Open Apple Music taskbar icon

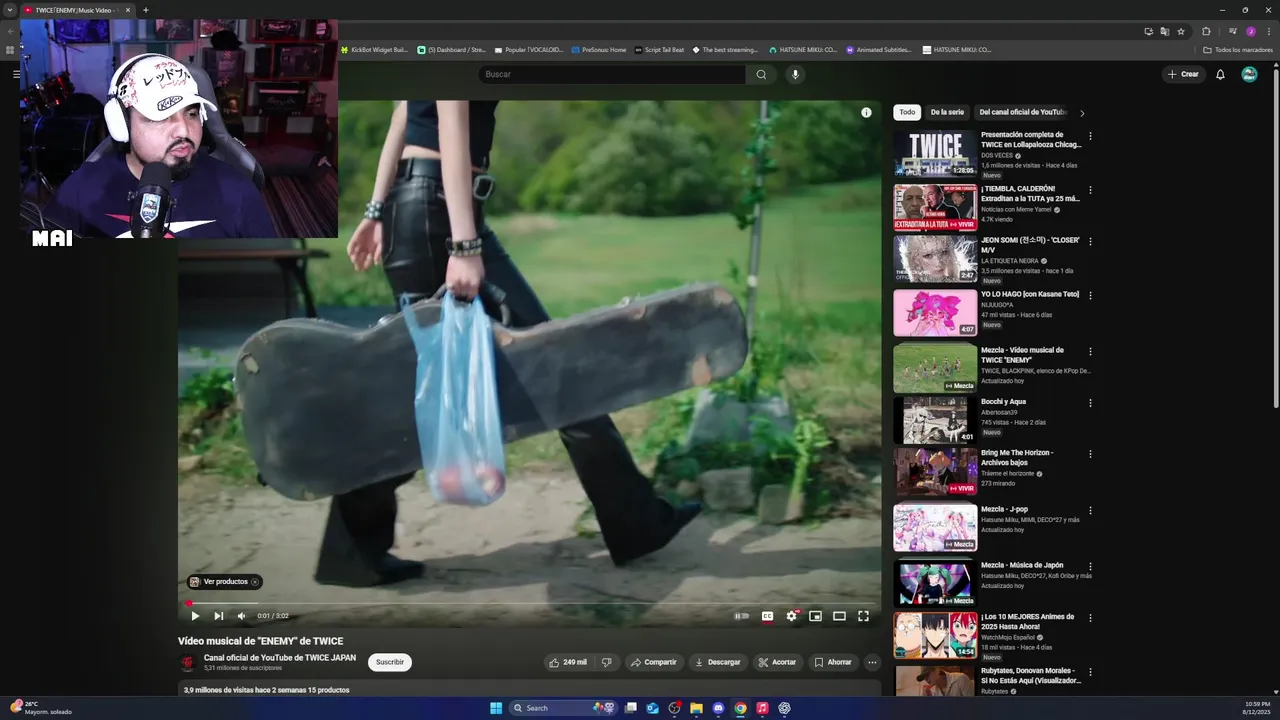coord(762,708)
